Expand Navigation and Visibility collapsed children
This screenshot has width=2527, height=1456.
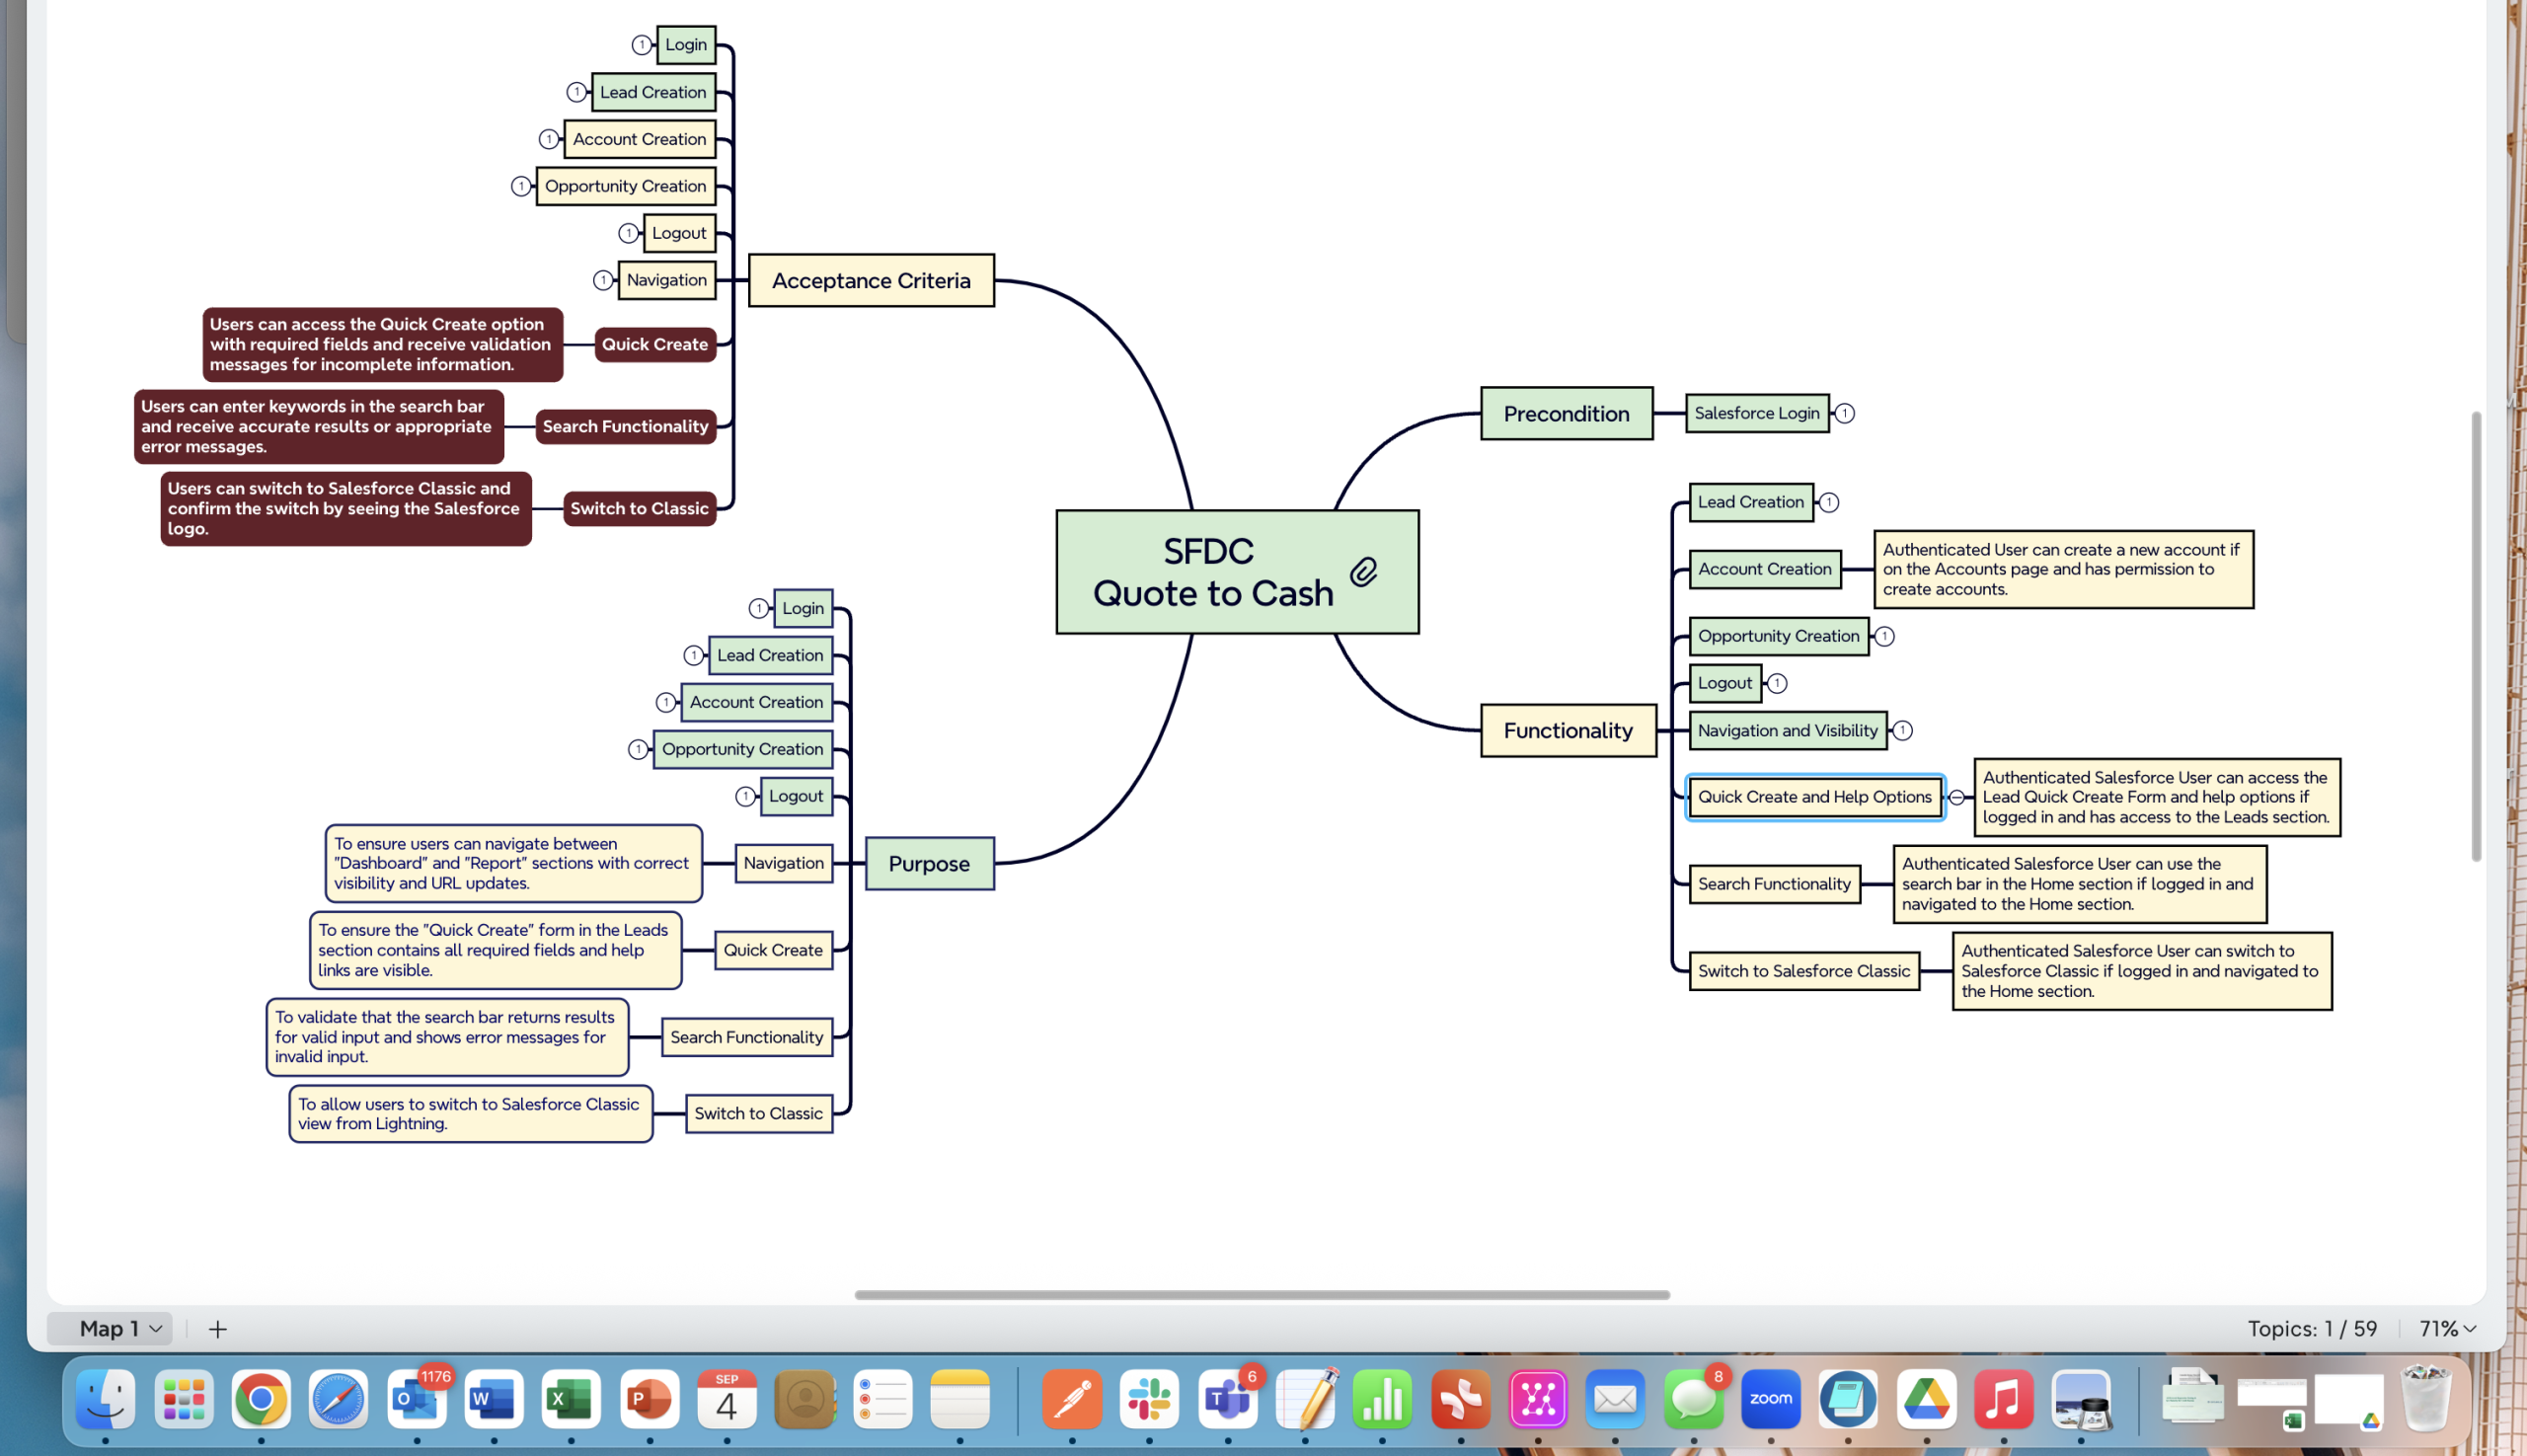pyautogui.click(x=1903, y=731)
